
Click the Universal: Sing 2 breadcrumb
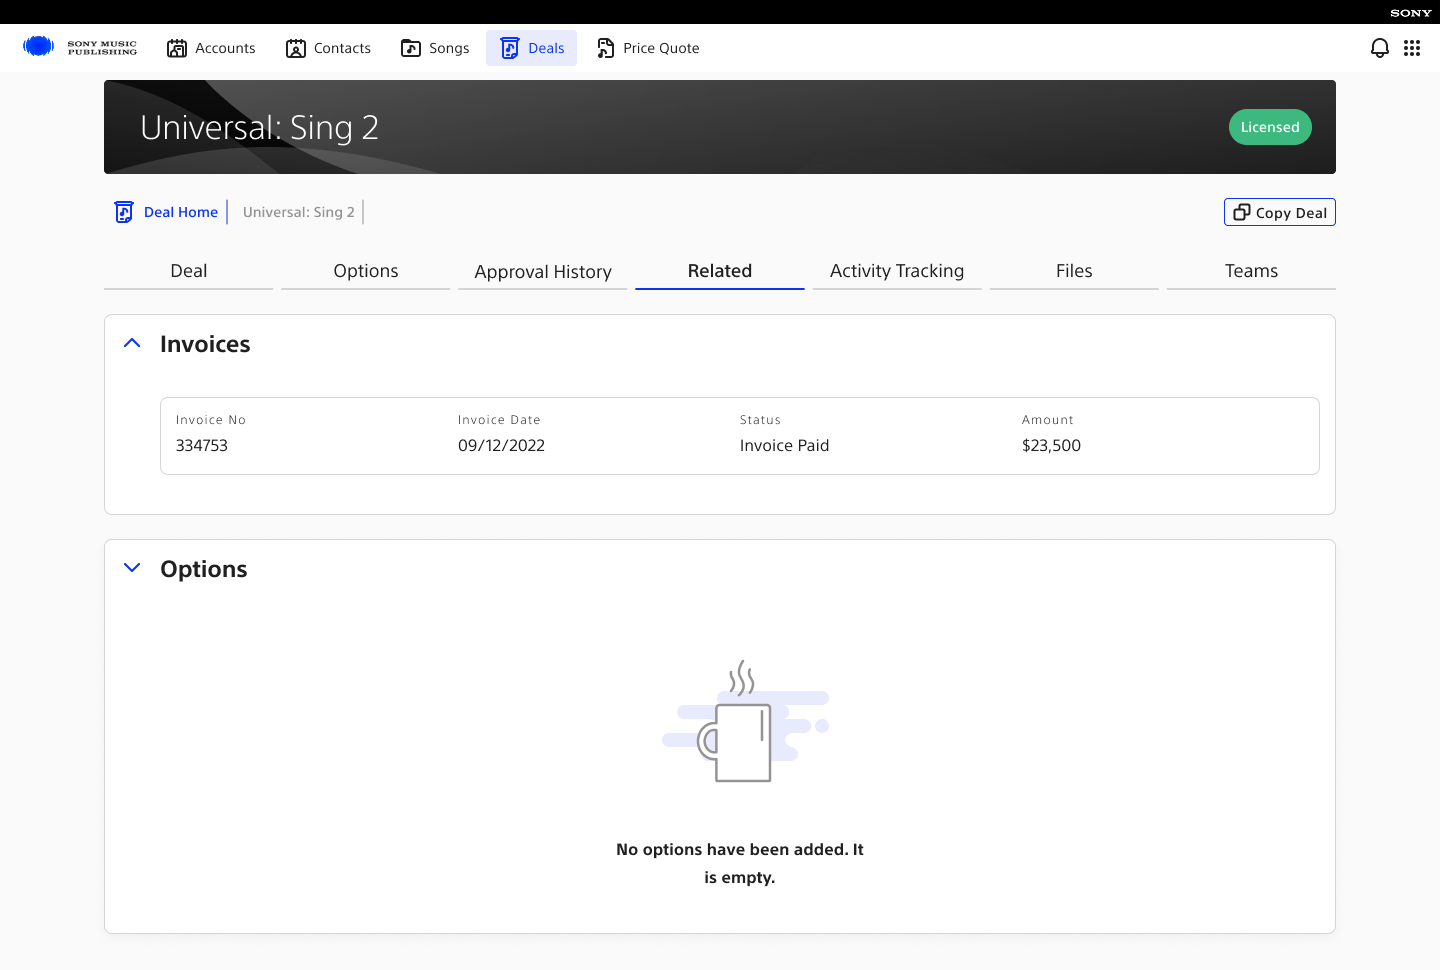click(299, 212)
